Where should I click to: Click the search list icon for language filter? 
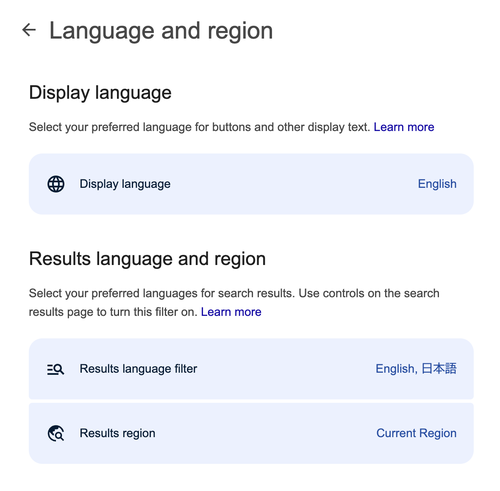[x=55, y=369]
